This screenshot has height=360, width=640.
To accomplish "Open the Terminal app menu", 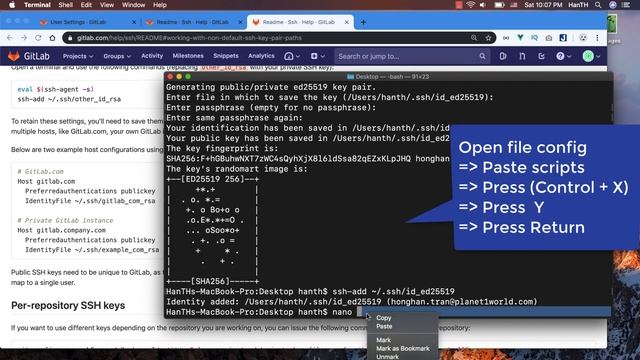I will click(x=37, y=5).
